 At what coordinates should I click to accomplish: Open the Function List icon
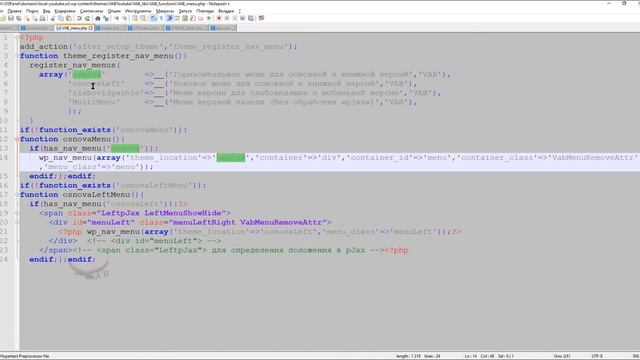click(193, 18)
